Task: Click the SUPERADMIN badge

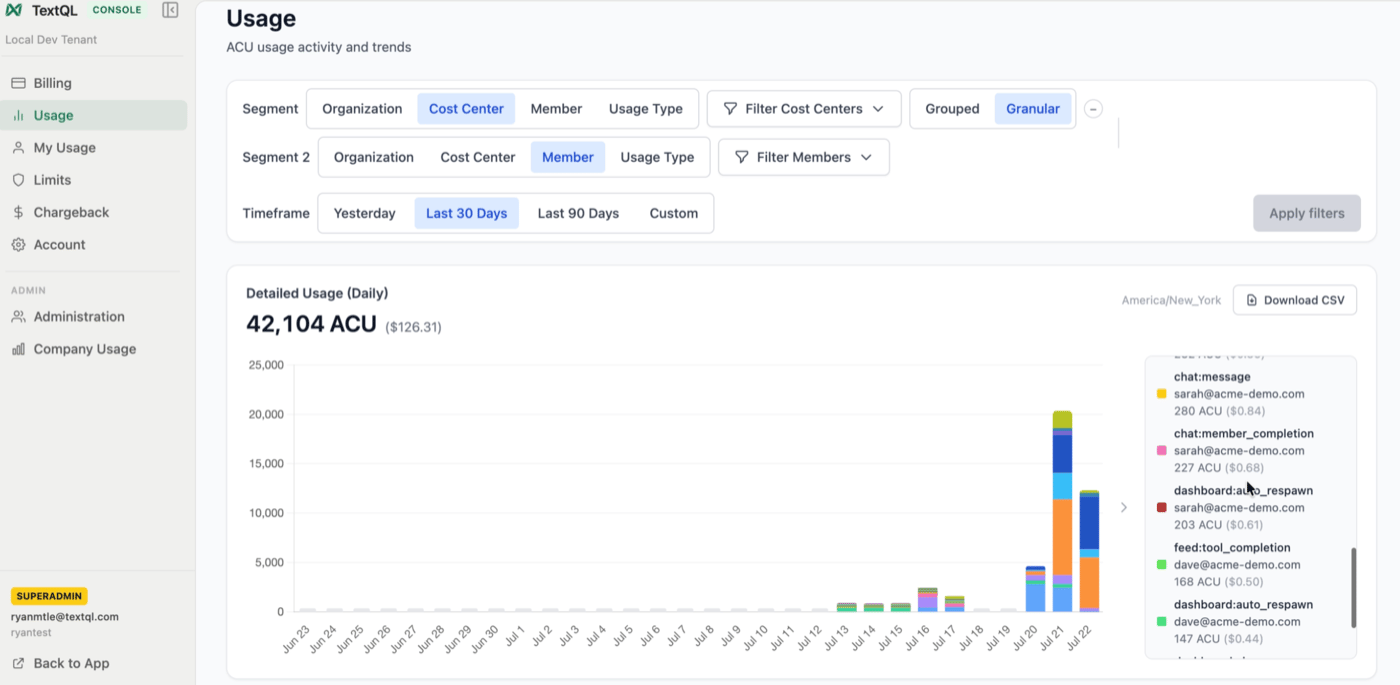Action: click(49, 596)
